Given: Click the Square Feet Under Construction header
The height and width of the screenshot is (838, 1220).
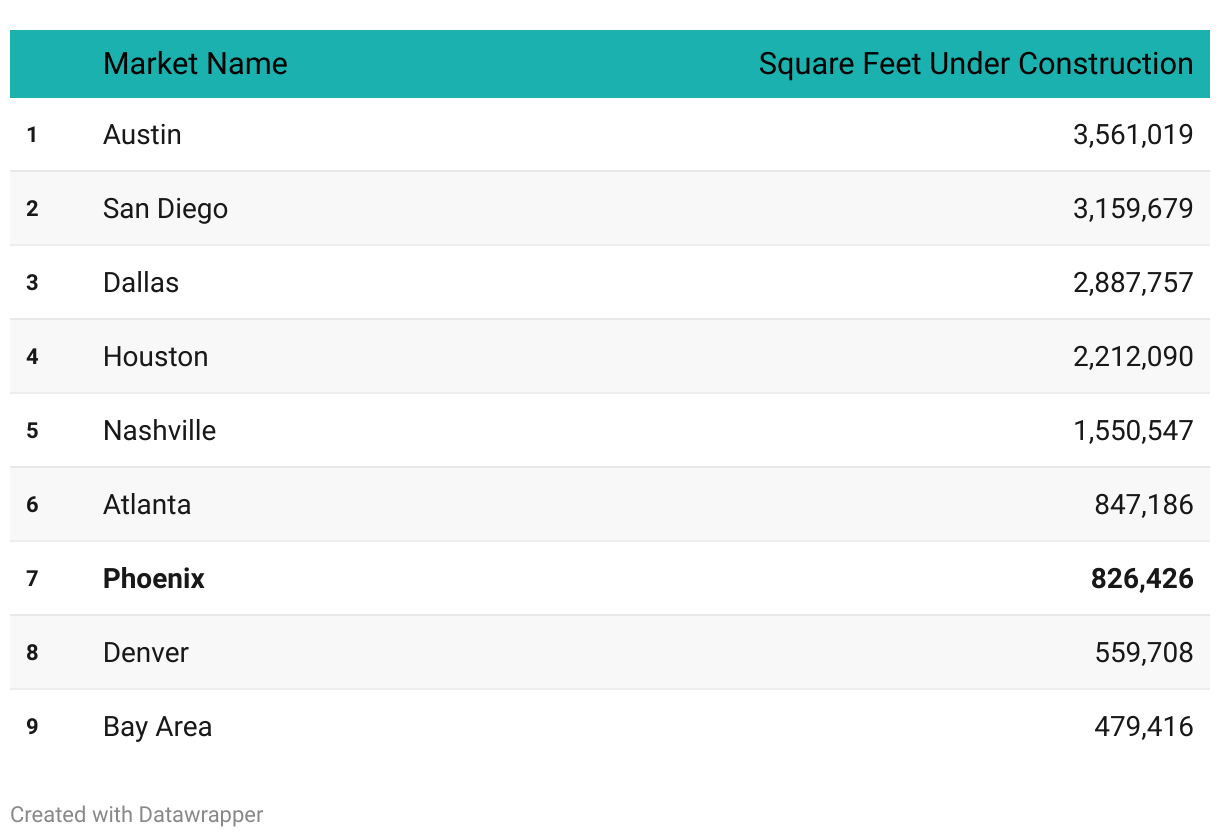Looking at the screenshot, I should 975,64.
